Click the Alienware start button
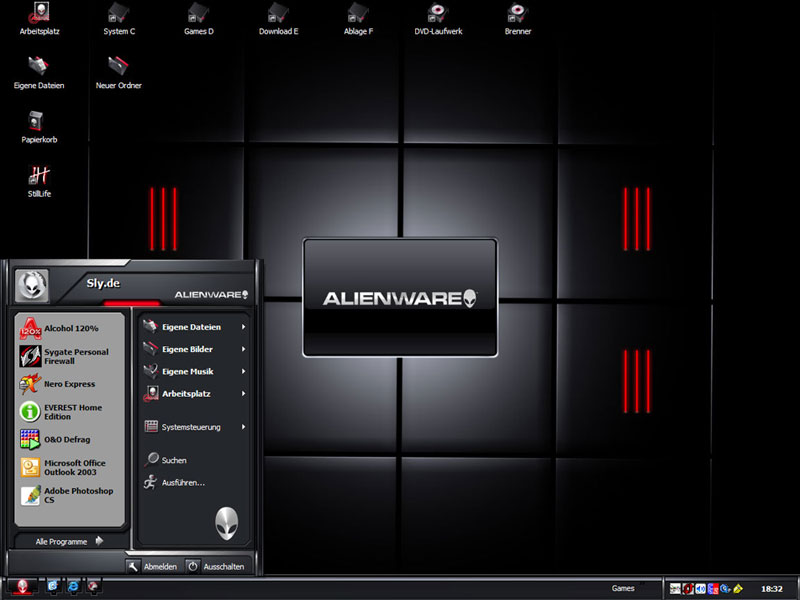800x600 pixels. [22, 587]
